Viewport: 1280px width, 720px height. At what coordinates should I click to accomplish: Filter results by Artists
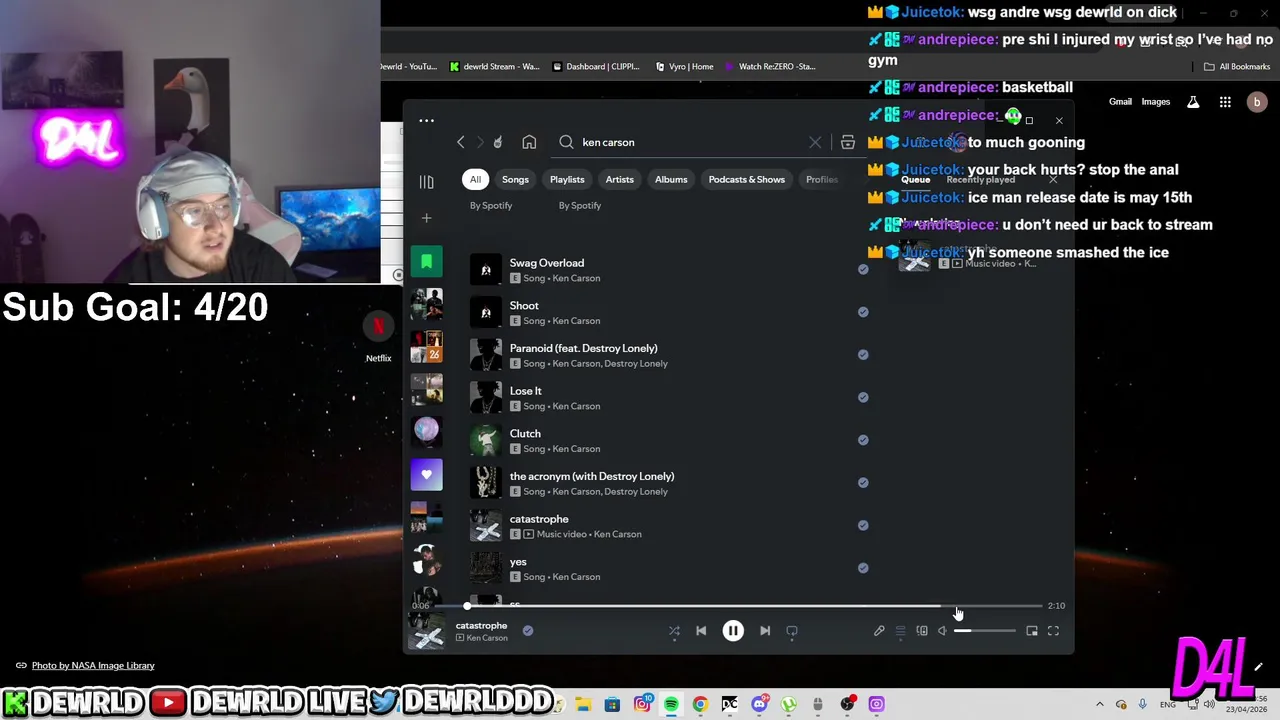click(620, 180)
